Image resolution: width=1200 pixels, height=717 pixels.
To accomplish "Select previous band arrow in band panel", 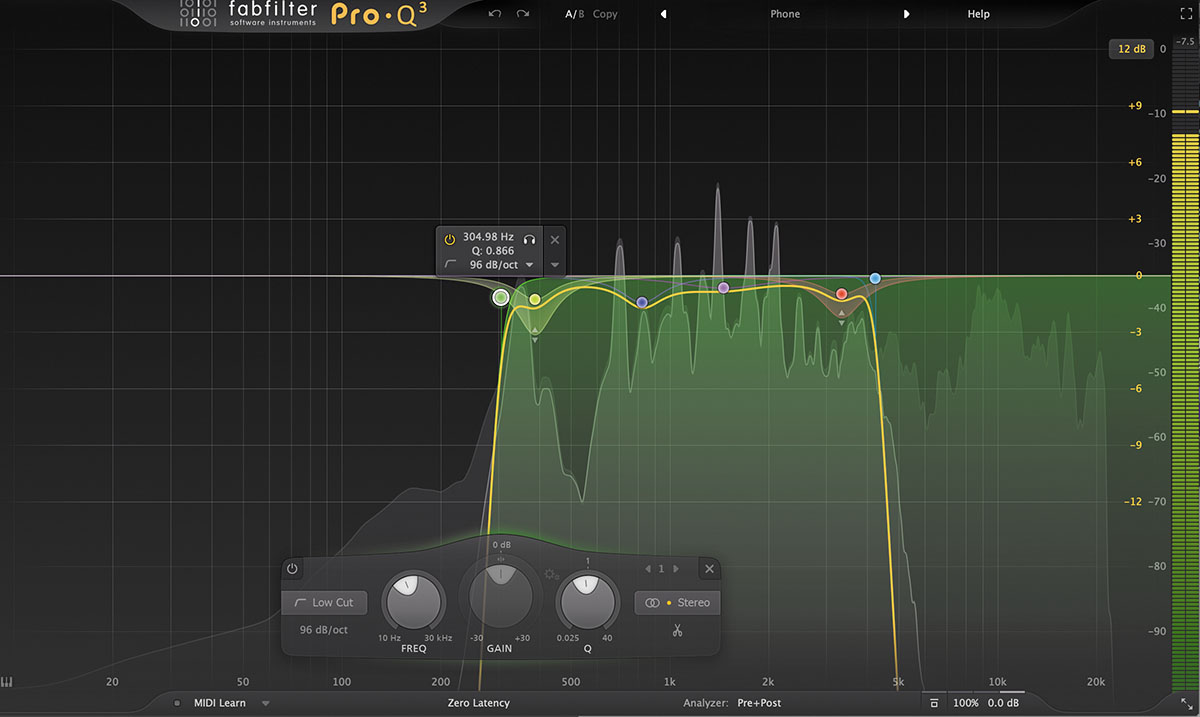I will (648, 569).
